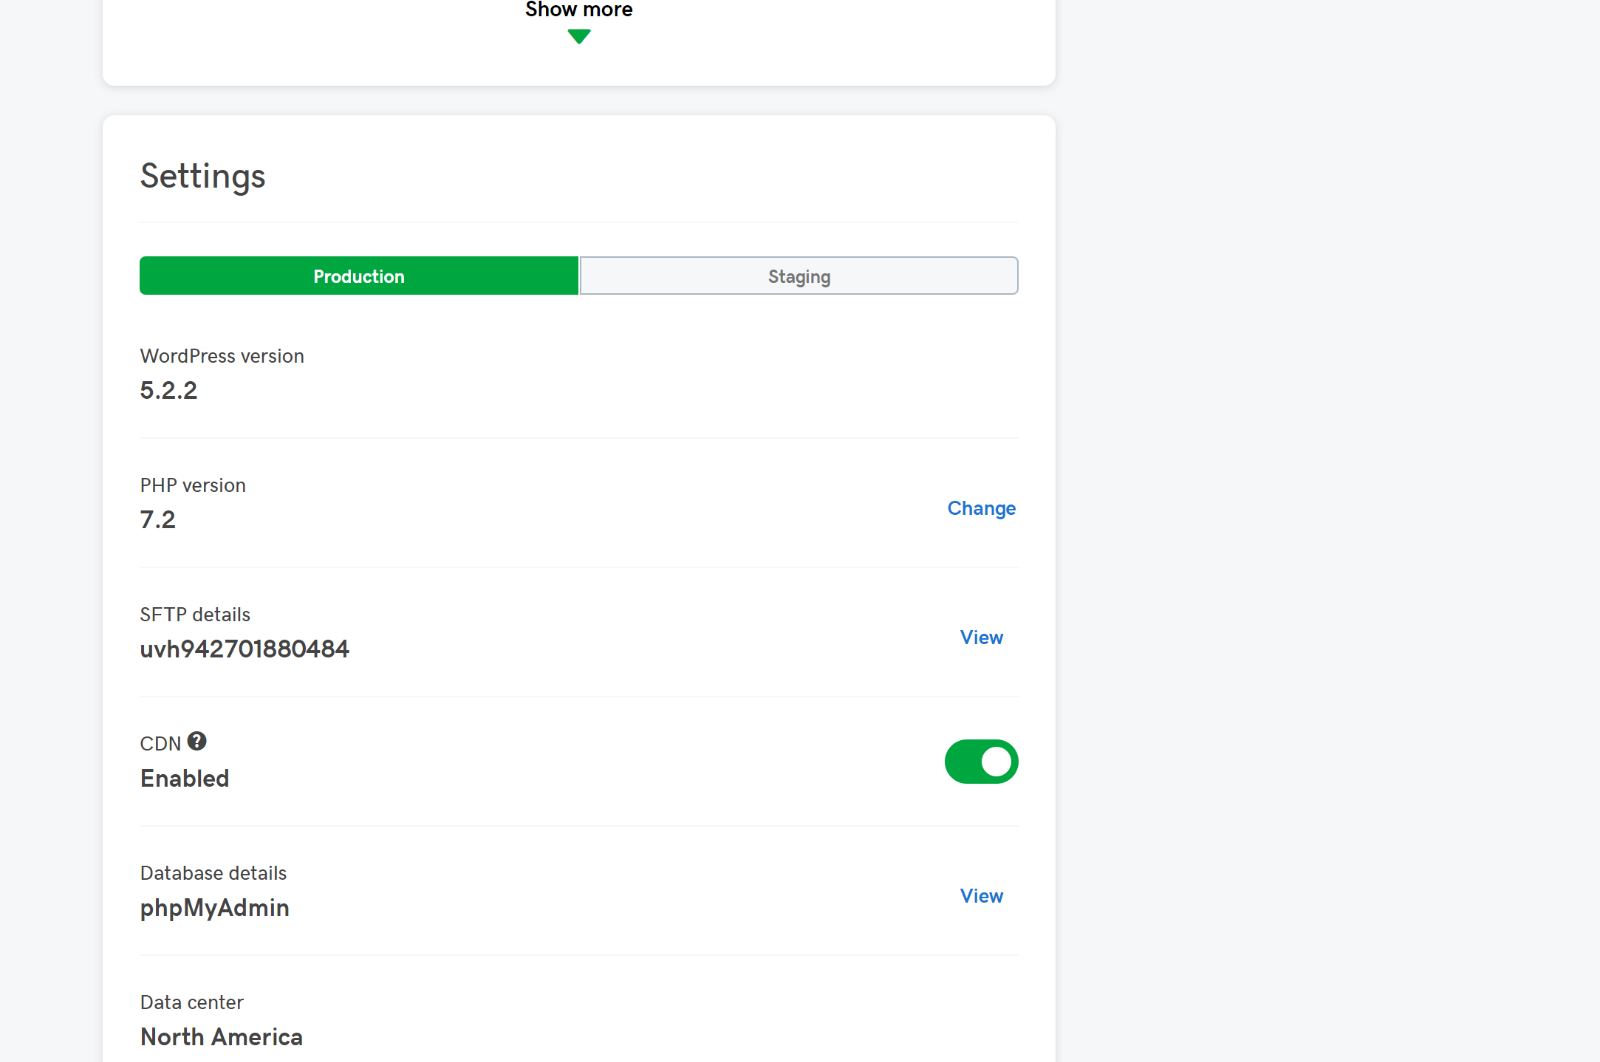Click the CDN Enabled status text
This screenshot has height=1062, width=1600.
(185, 778)
